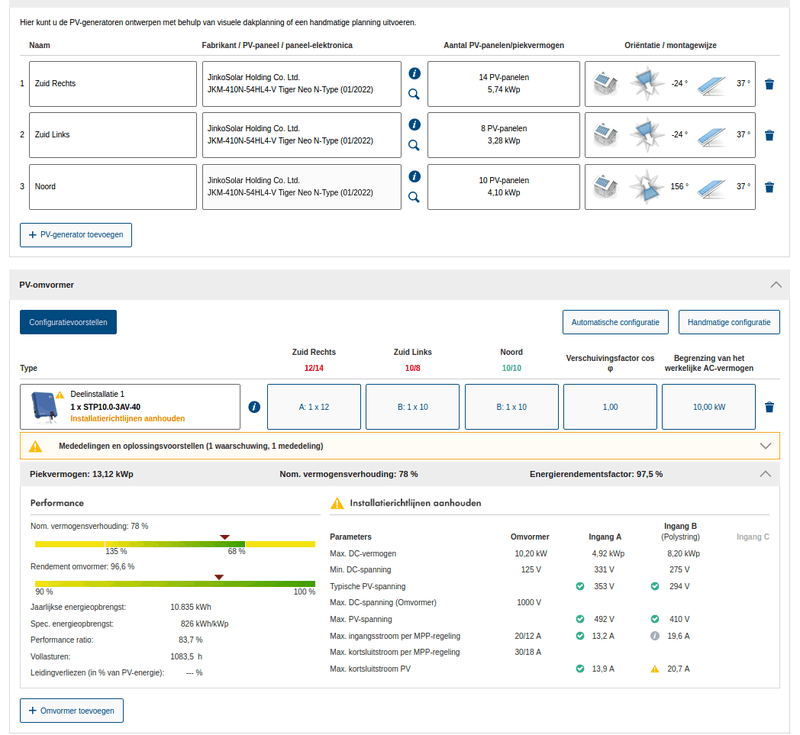
Task: Delete the Noord PV-generator row
Action: (769, 187)
